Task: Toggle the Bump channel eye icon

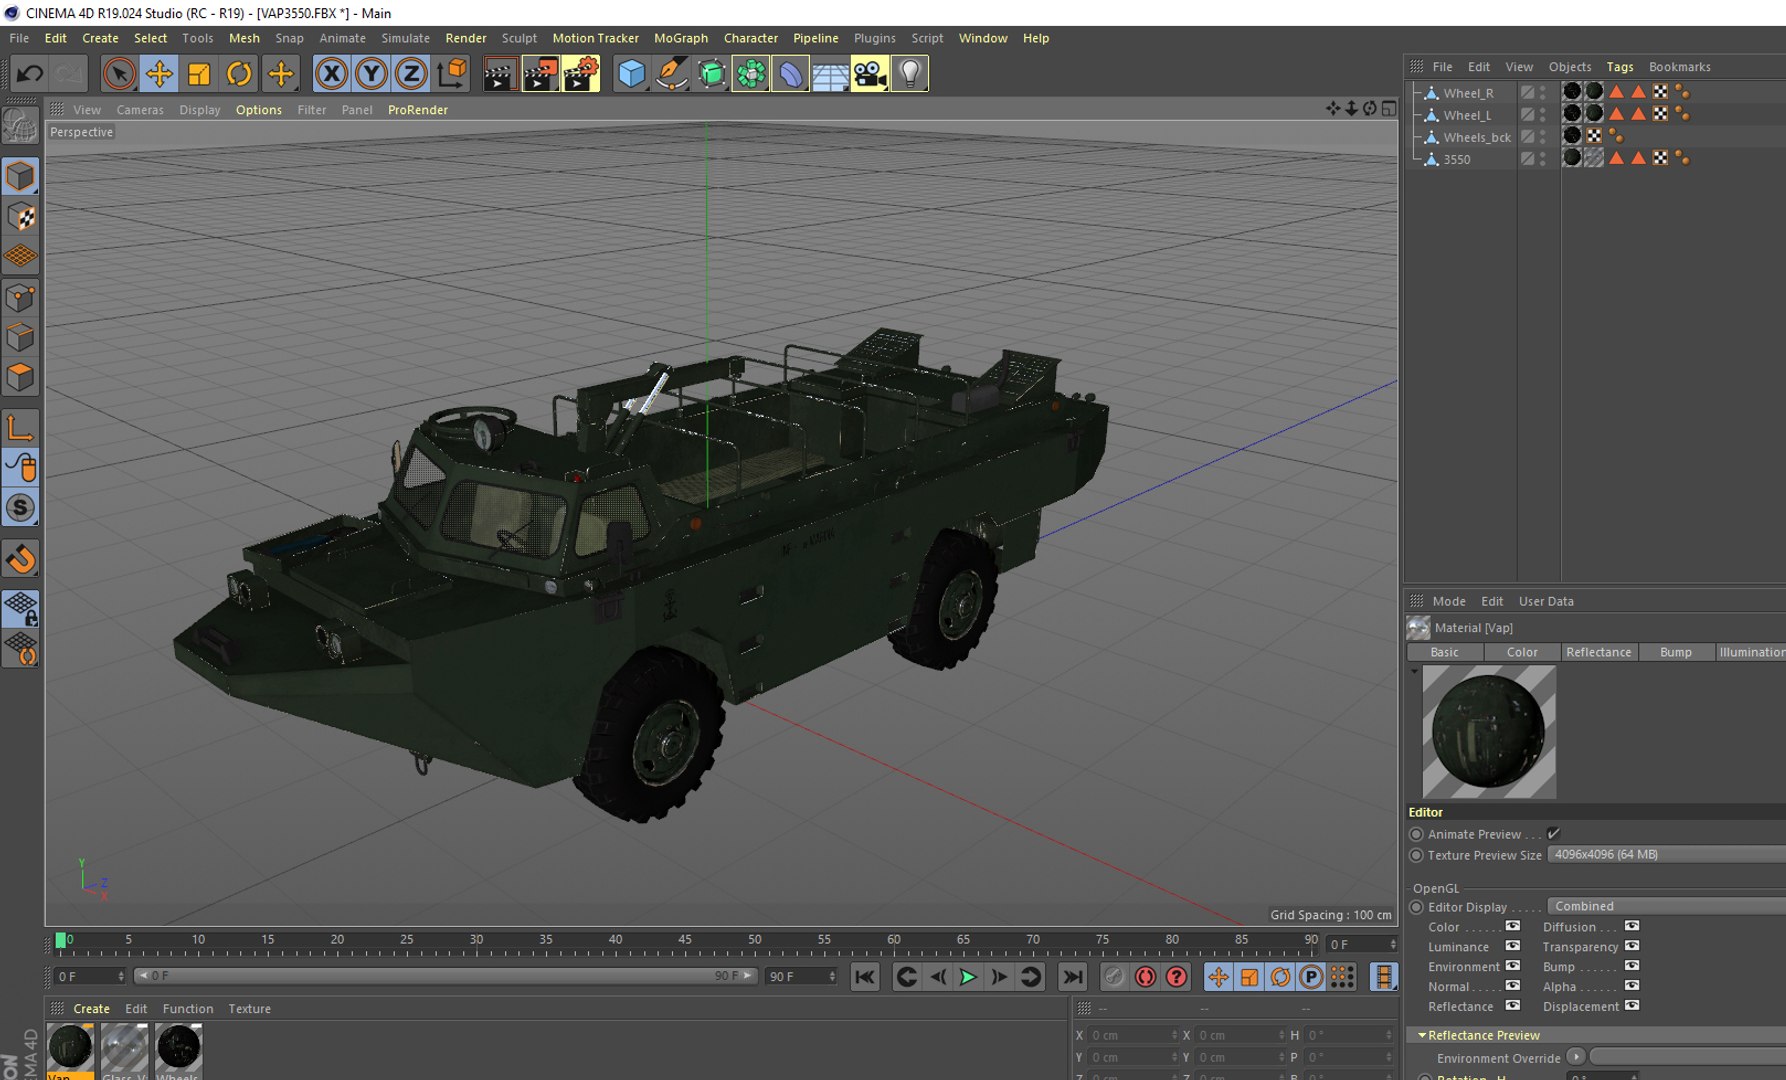Action: pos(1632,966)
